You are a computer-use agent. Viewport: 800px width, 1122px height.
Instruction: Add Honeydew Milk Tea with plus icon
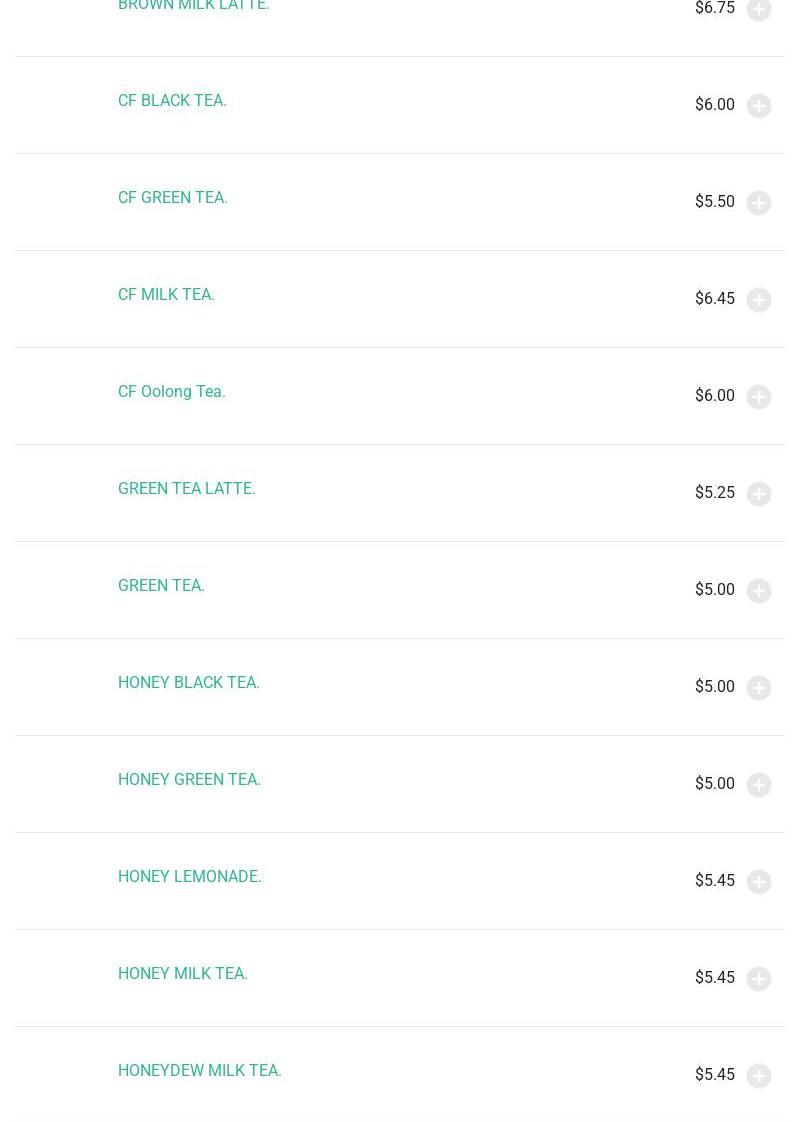pos(759,1076)
